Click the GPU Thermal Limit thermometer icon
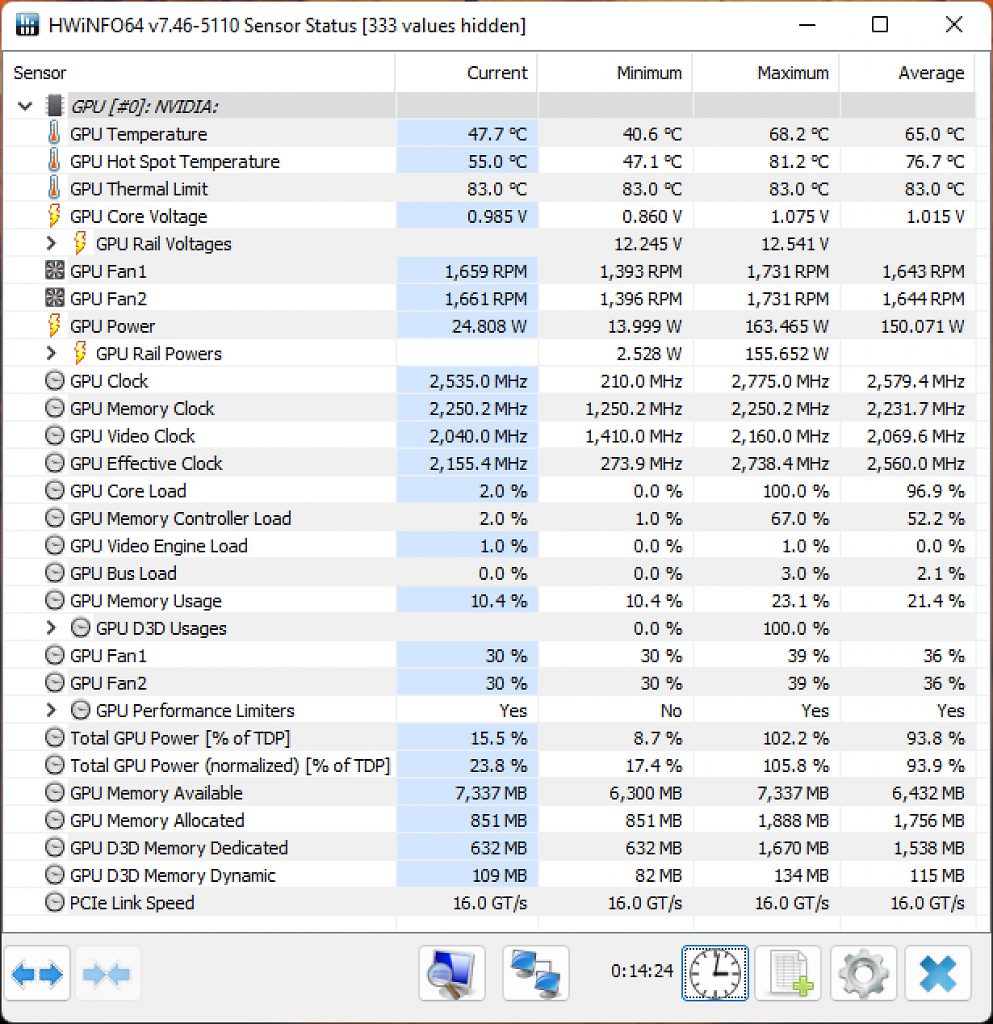 (54, 188)
